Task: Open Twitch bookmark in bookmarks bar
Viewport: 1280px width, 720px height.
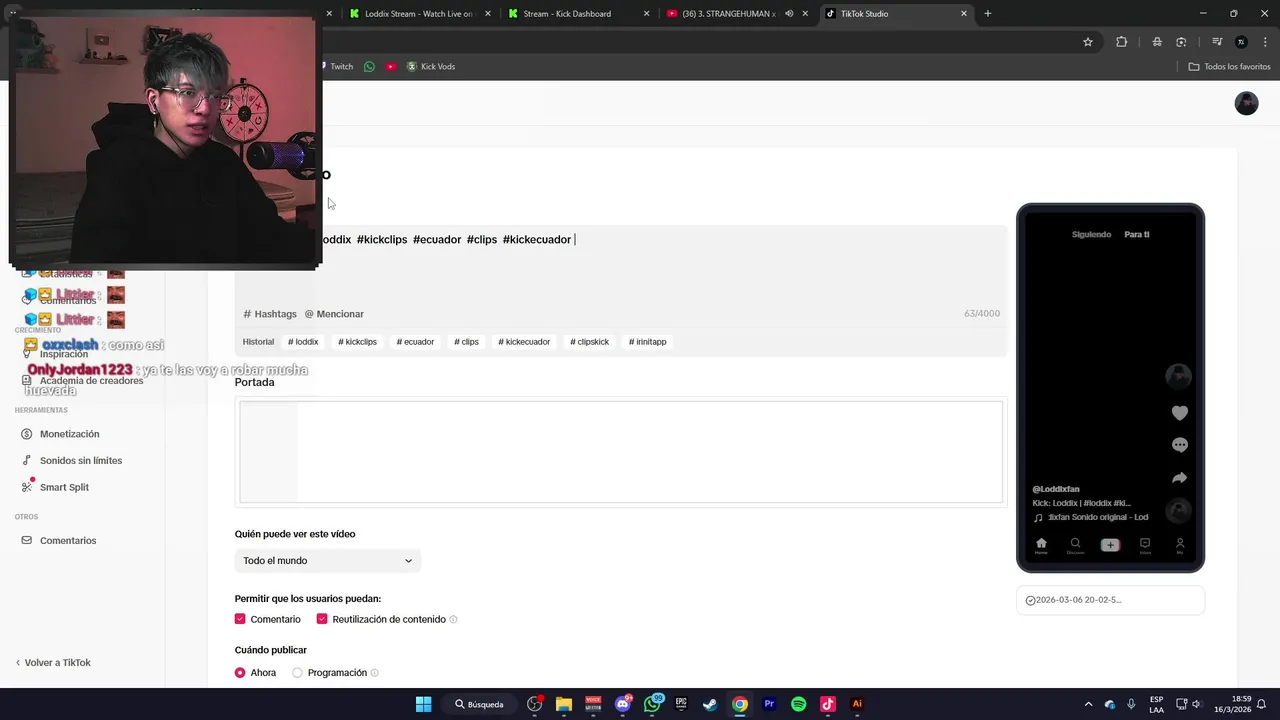Action: click(335, 66)
